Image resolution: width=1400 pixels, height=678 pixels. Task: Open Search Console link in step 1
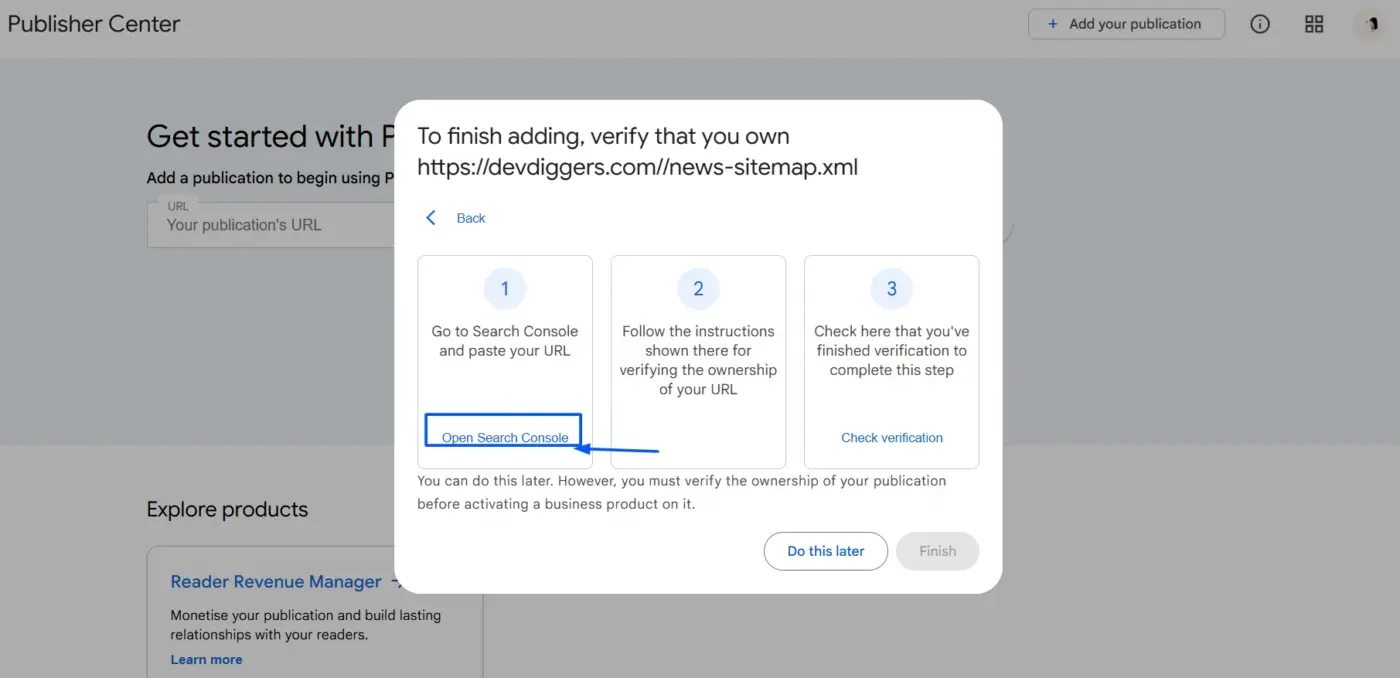pos(505,438)
